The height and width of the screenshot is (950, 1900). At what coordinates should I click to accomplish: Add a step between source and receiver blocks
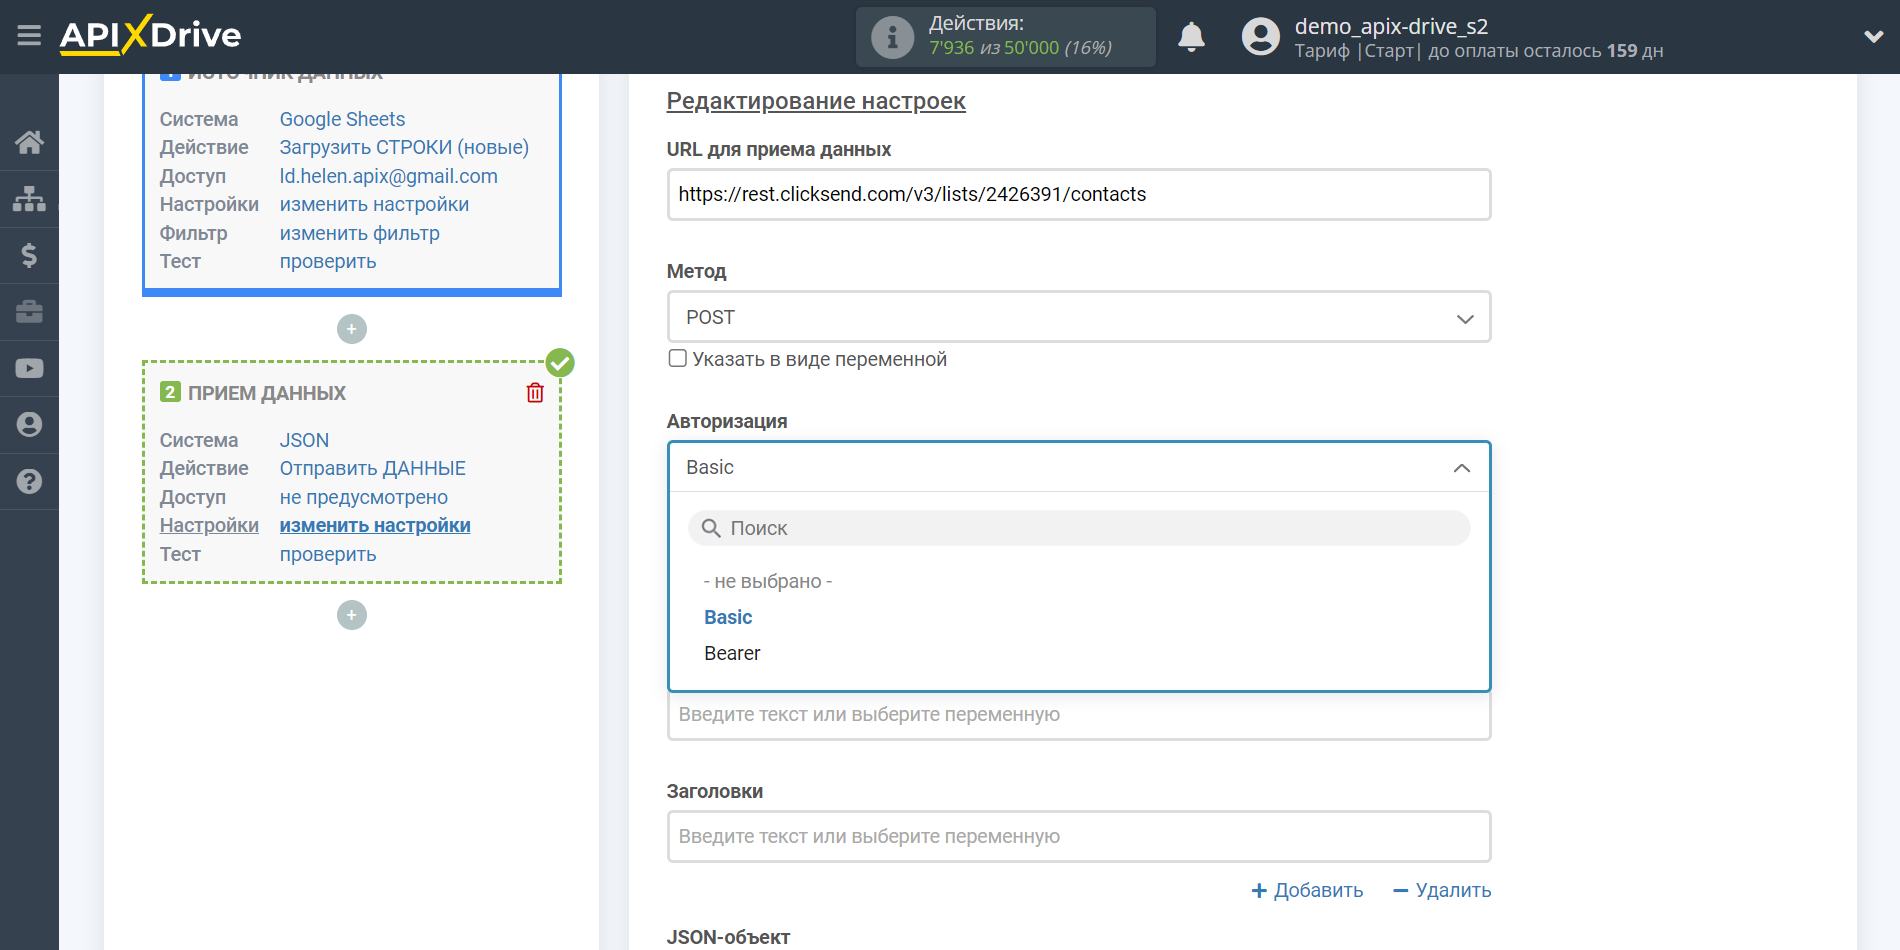352,329
